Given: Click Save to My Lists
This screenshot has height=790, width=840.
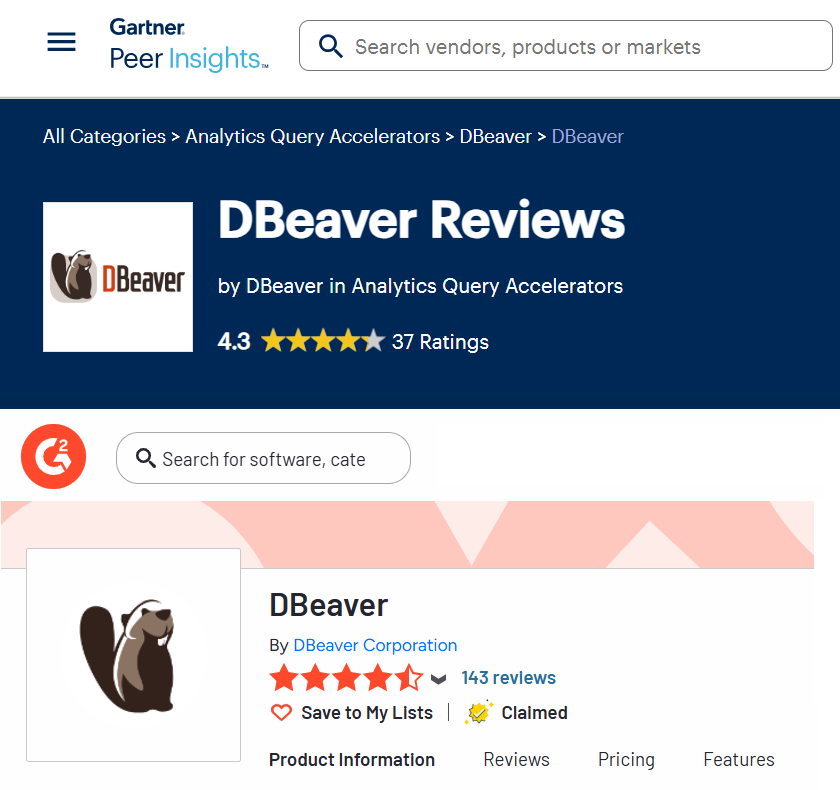Looking at the screenshot, I should tap(367, 713).
